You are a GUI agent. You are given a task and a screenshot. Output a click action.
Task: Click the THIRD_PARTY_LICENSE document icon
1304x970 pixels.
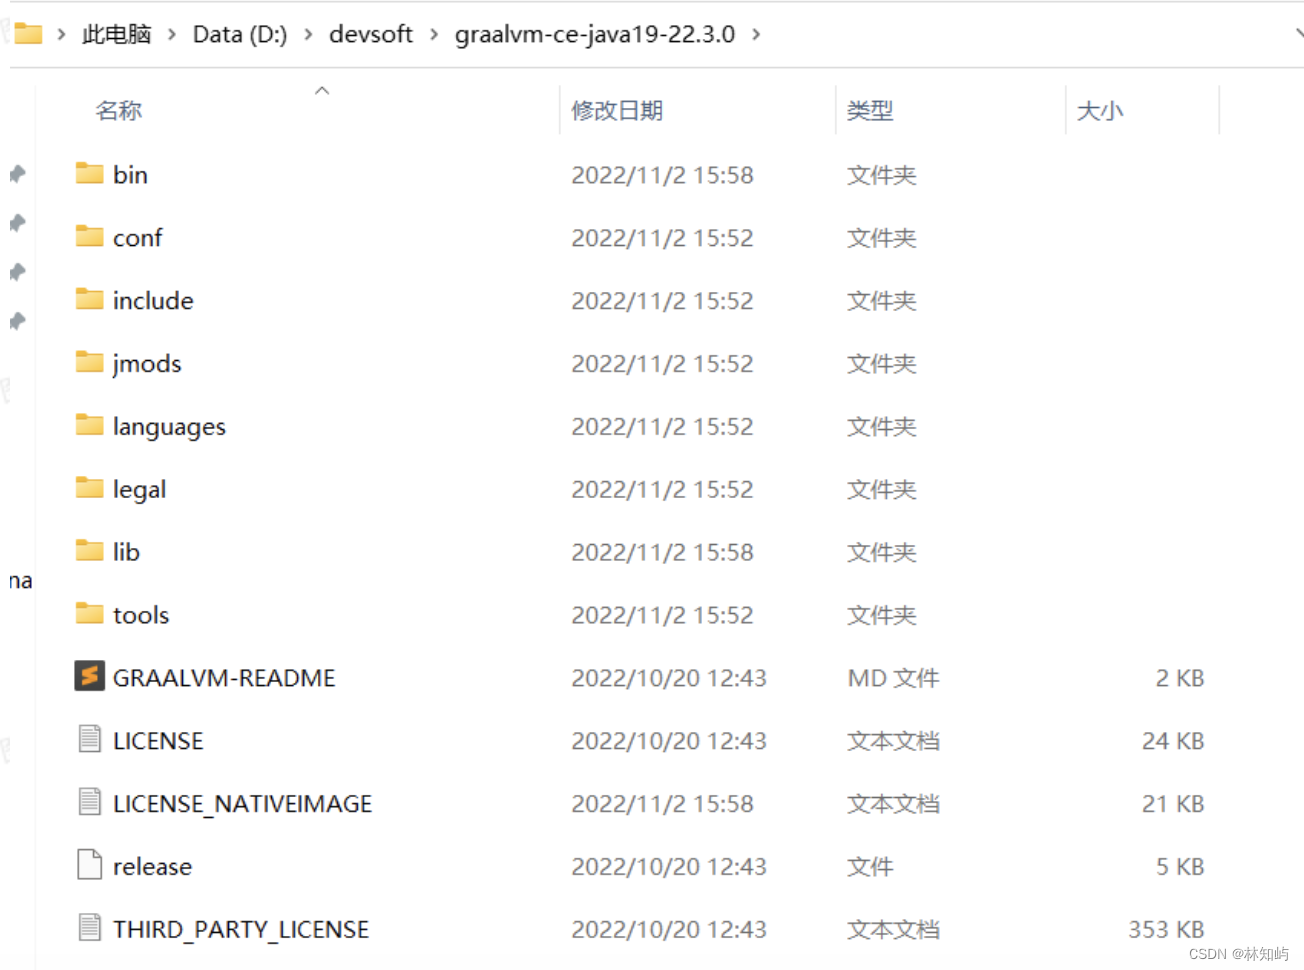(89, 929)
